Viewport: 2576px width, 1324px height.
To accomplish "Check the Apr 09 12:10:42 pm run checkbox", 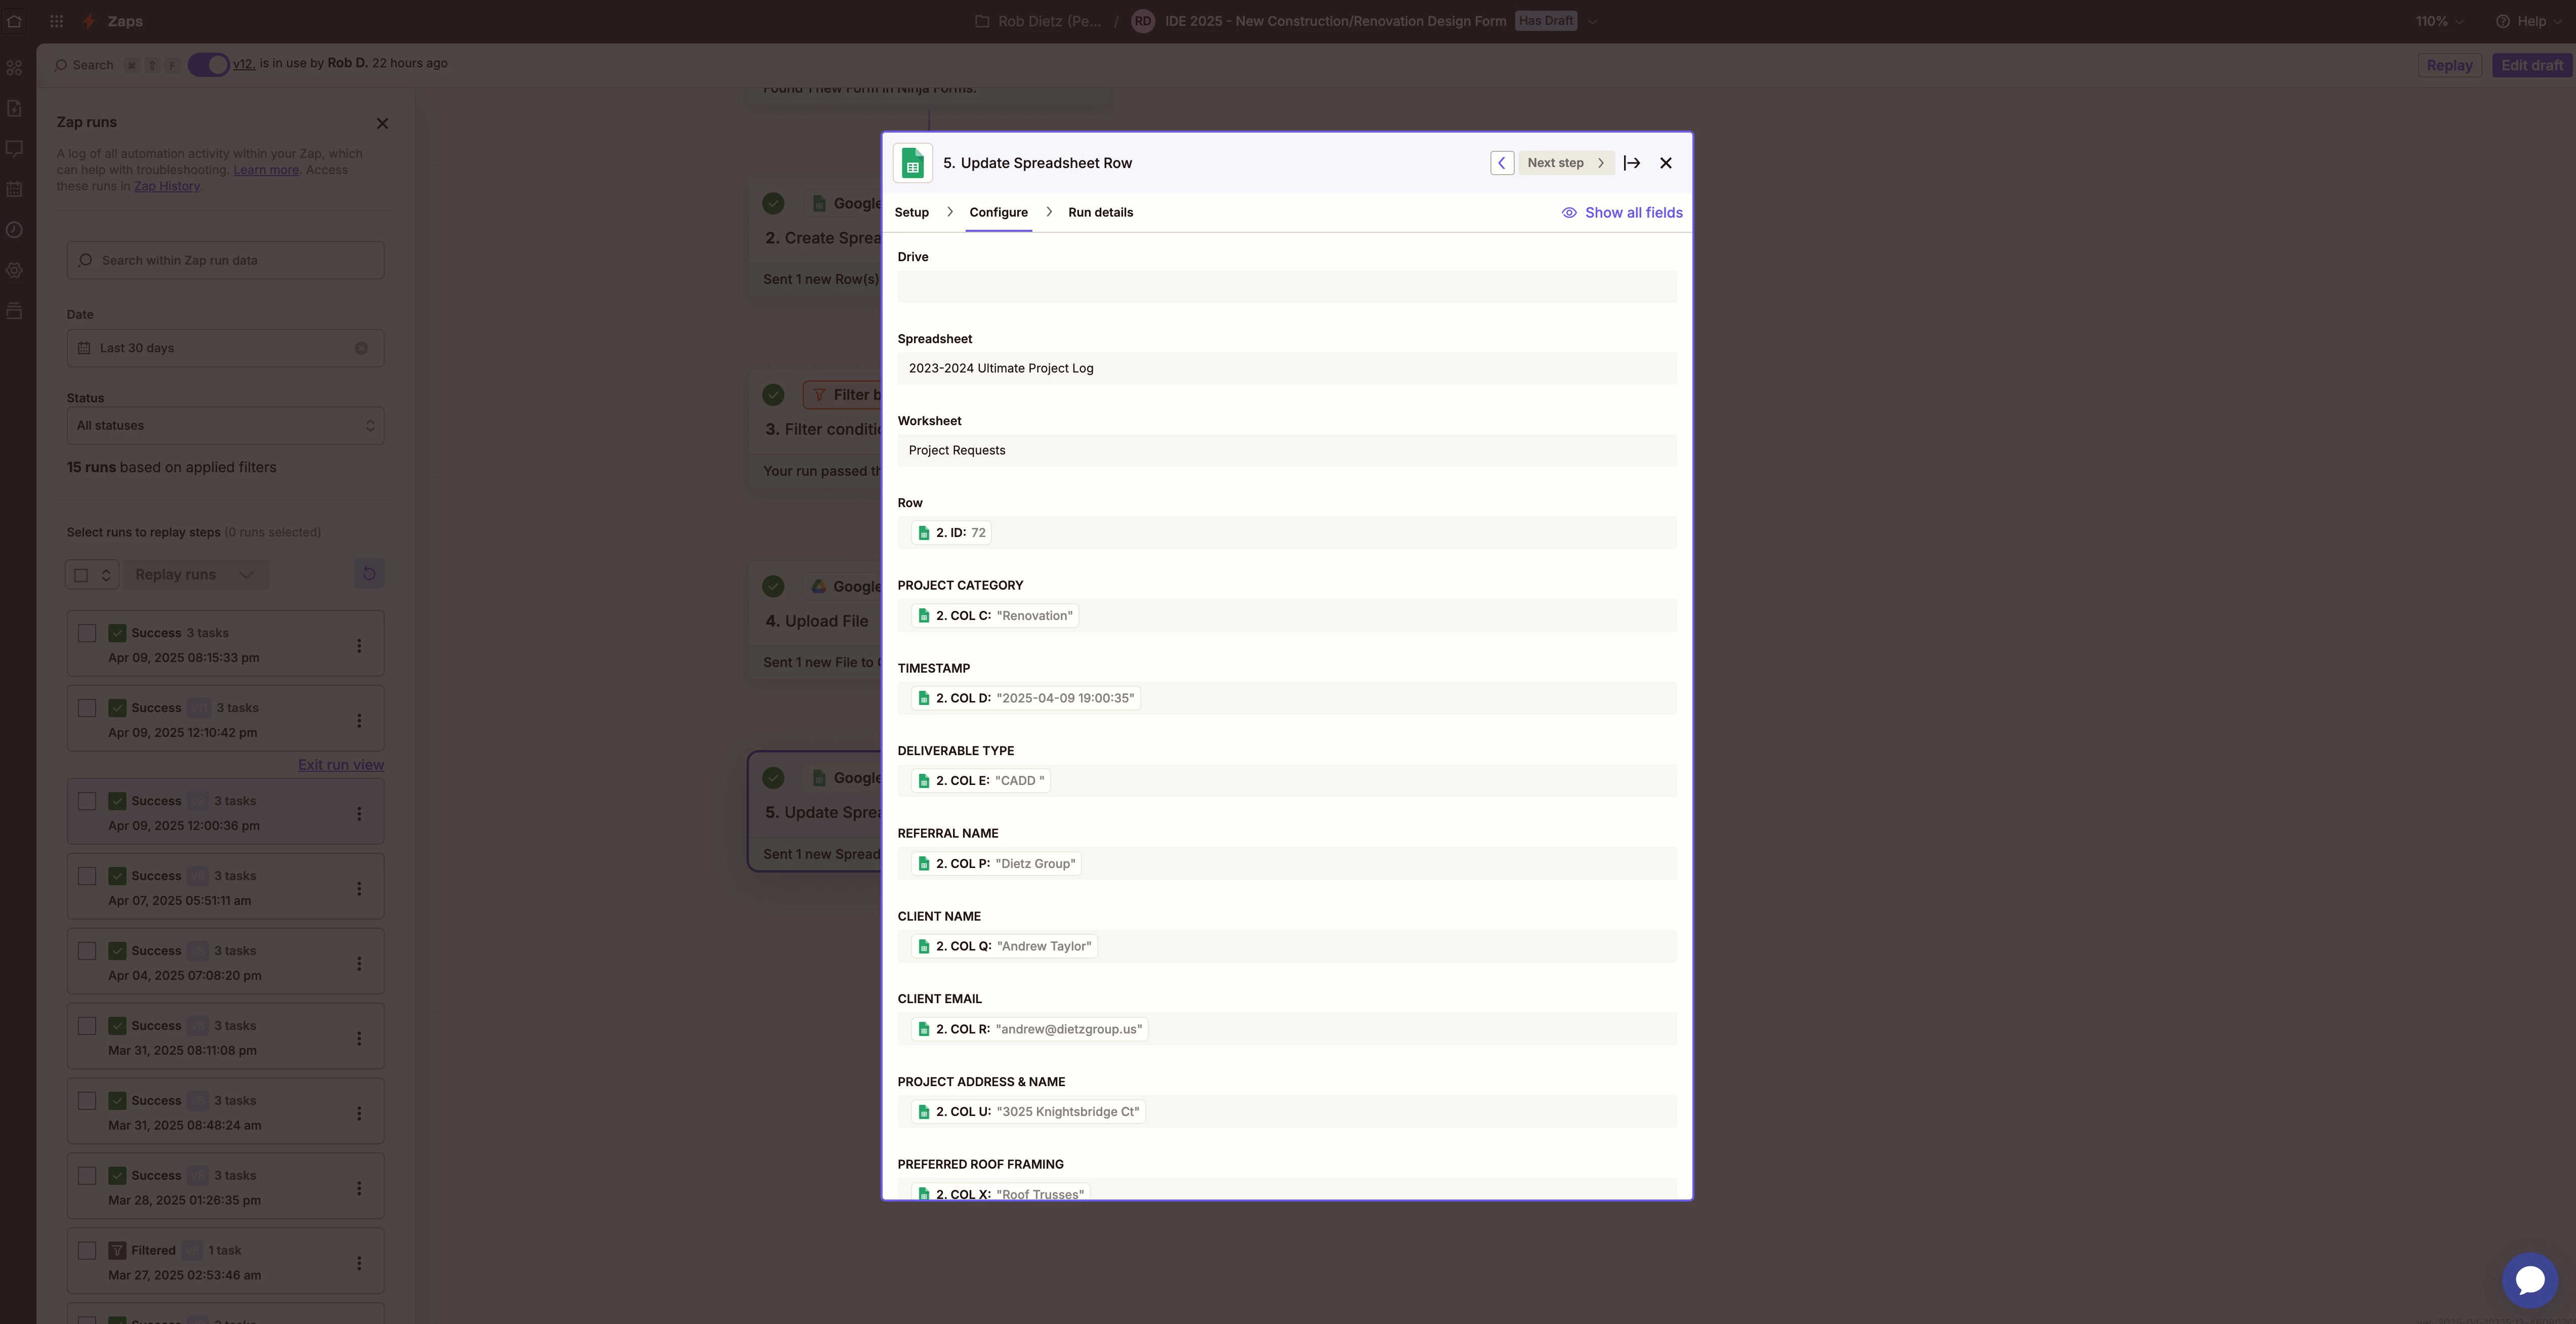I will pos(87,708).
